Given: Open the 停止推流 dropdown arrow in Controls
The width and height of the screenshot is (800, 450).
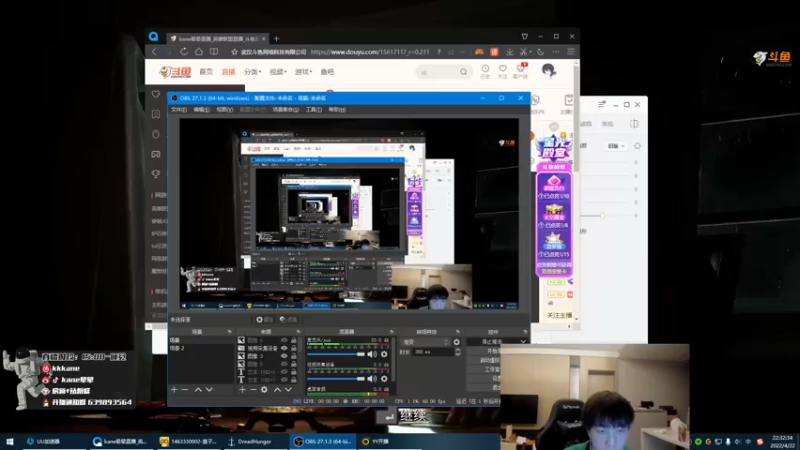Looking at the screenshot, I should (x=523, y=342).
